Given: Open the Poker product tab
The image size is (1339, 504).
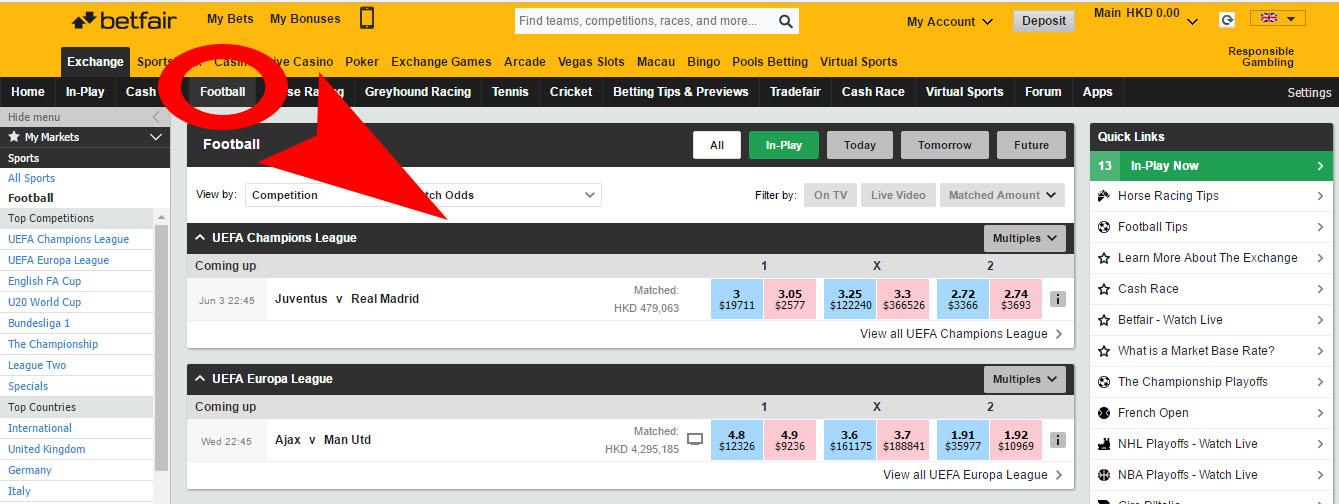Looking at the screenshot, I should click(x=362, y=61).
